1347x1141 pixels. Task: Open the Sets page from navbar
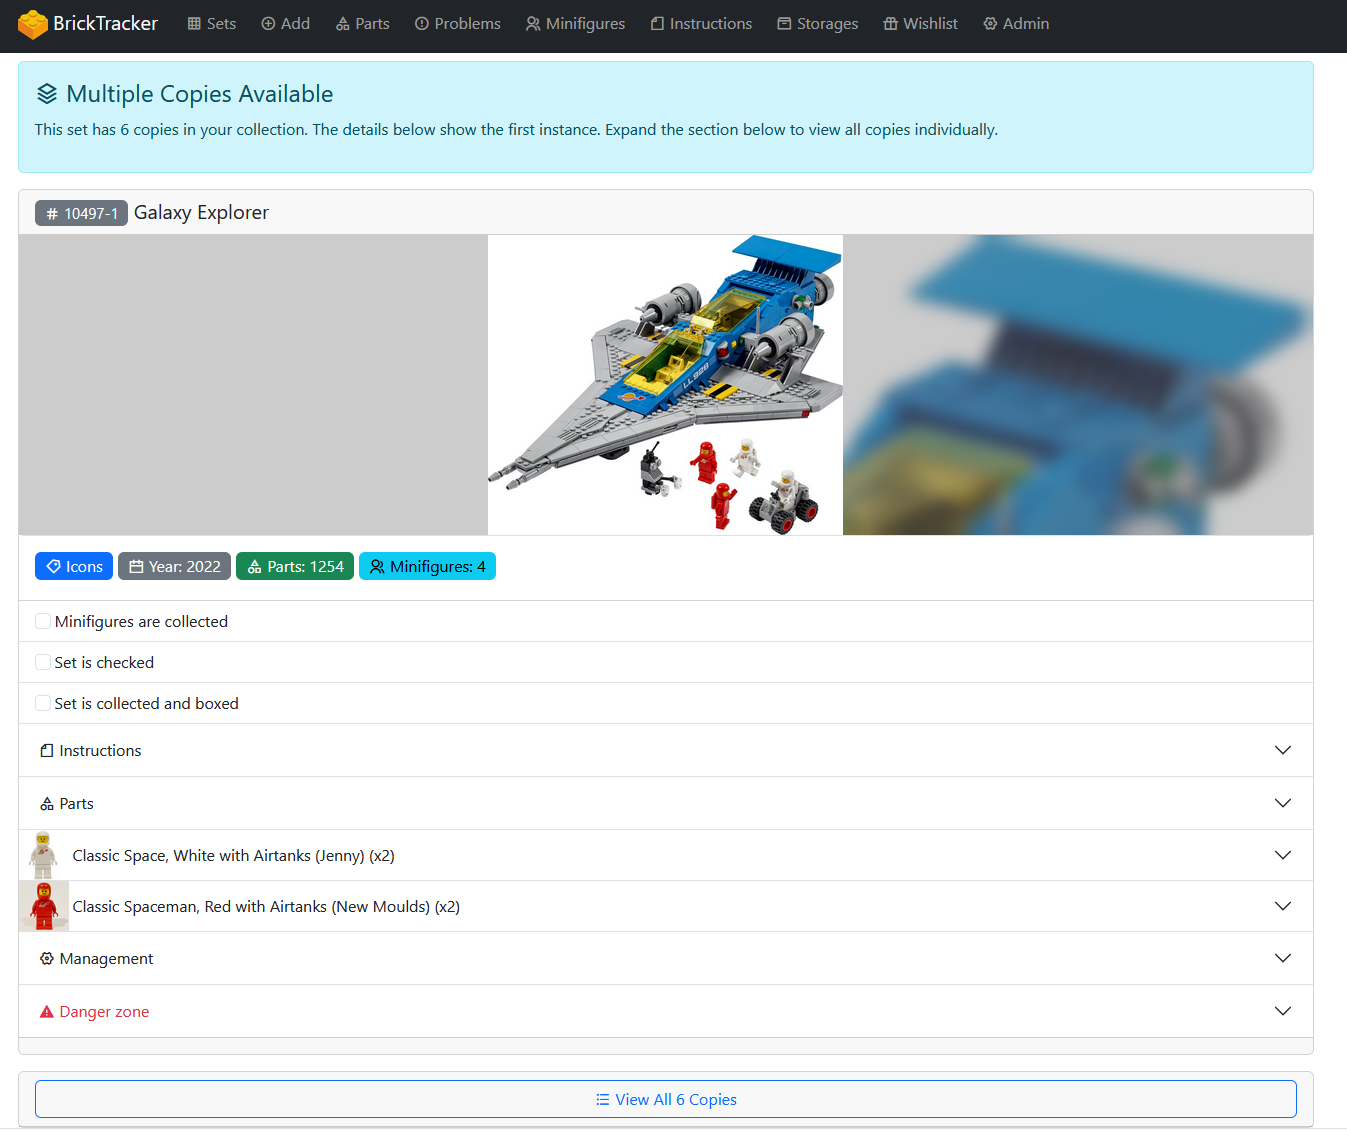pos(212,24)
